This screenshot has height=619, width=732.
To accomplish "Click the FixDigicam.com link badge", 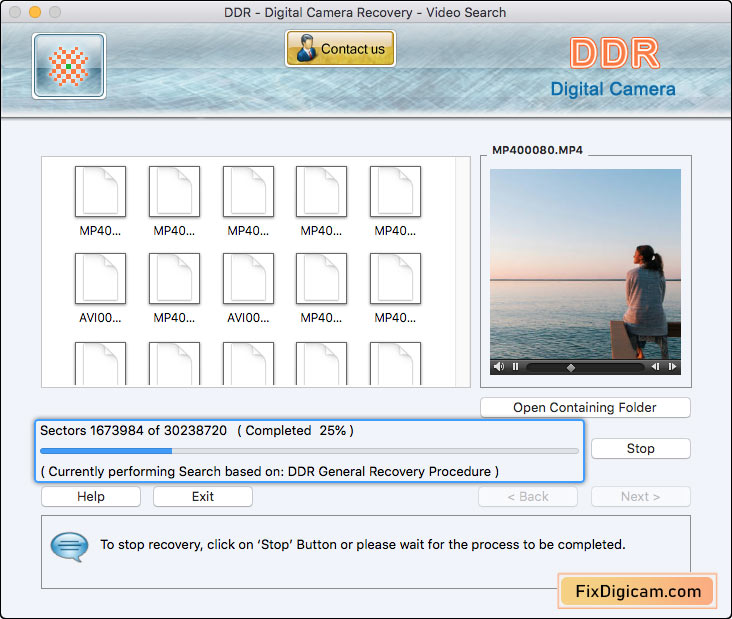I will click(x=637, y=591).
